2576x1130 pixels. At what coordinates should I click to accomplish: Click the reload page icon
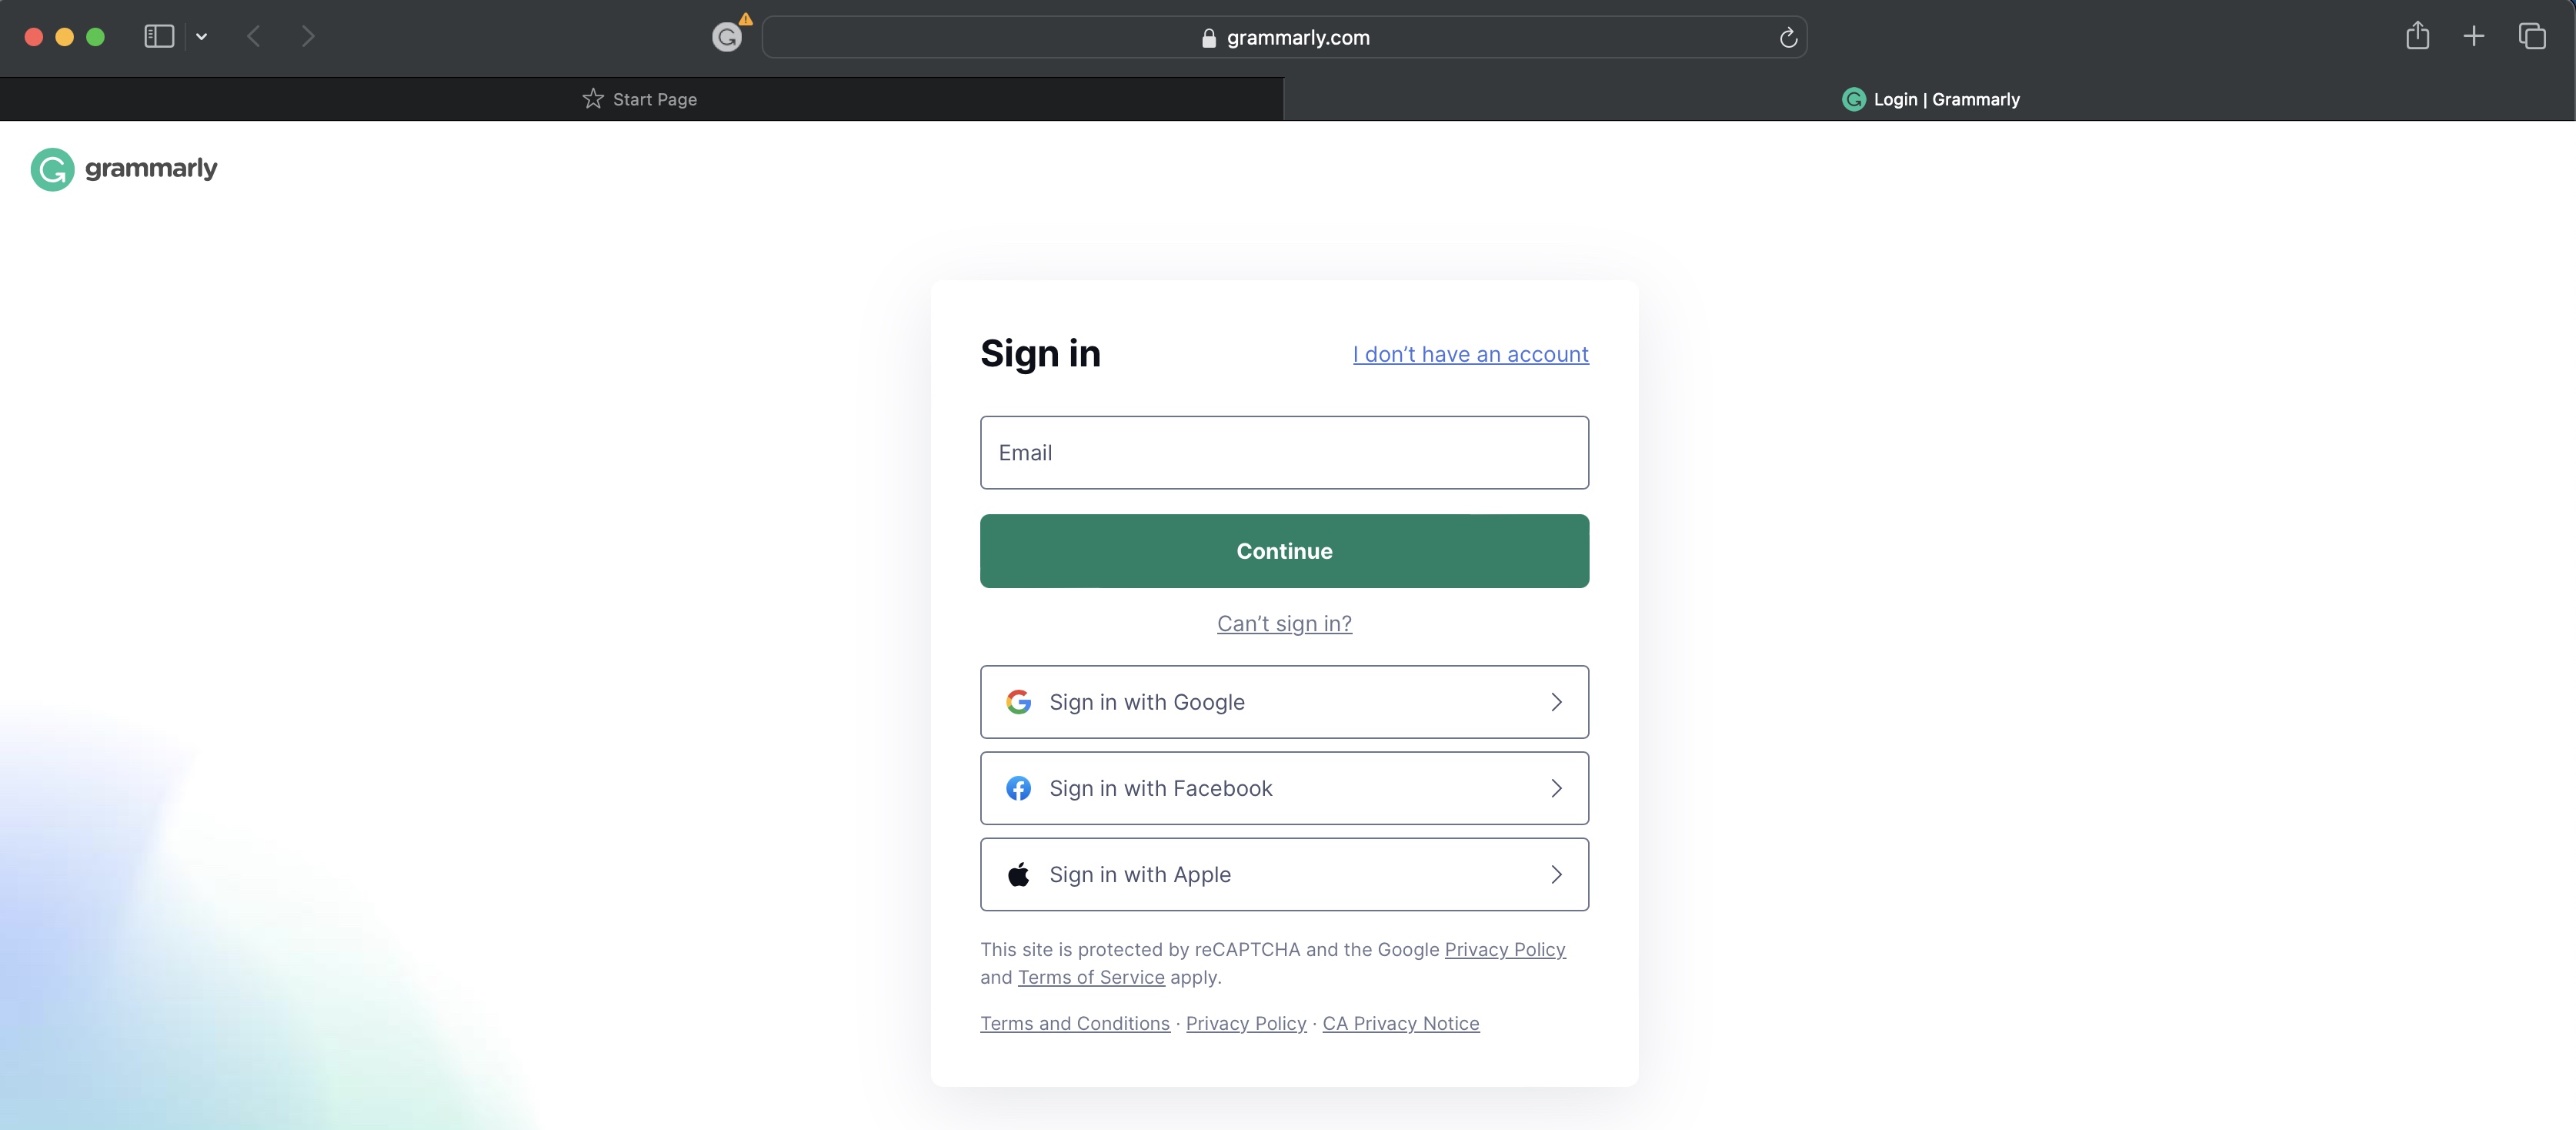1787,36
